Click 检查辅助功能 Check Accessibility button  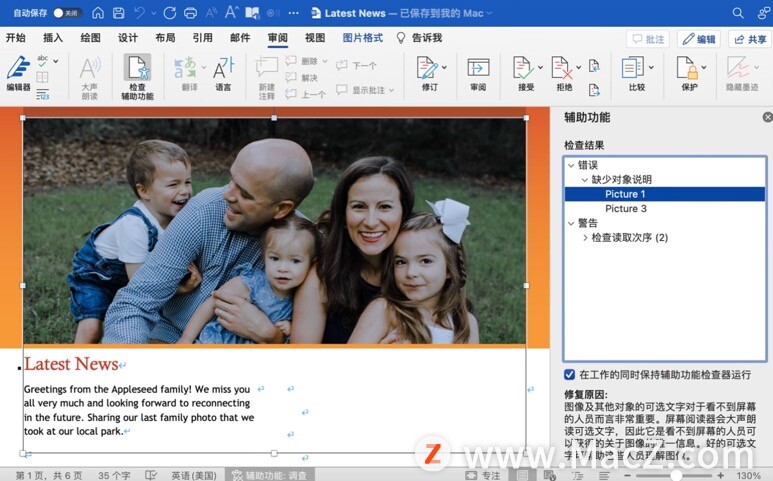point(137,77)
